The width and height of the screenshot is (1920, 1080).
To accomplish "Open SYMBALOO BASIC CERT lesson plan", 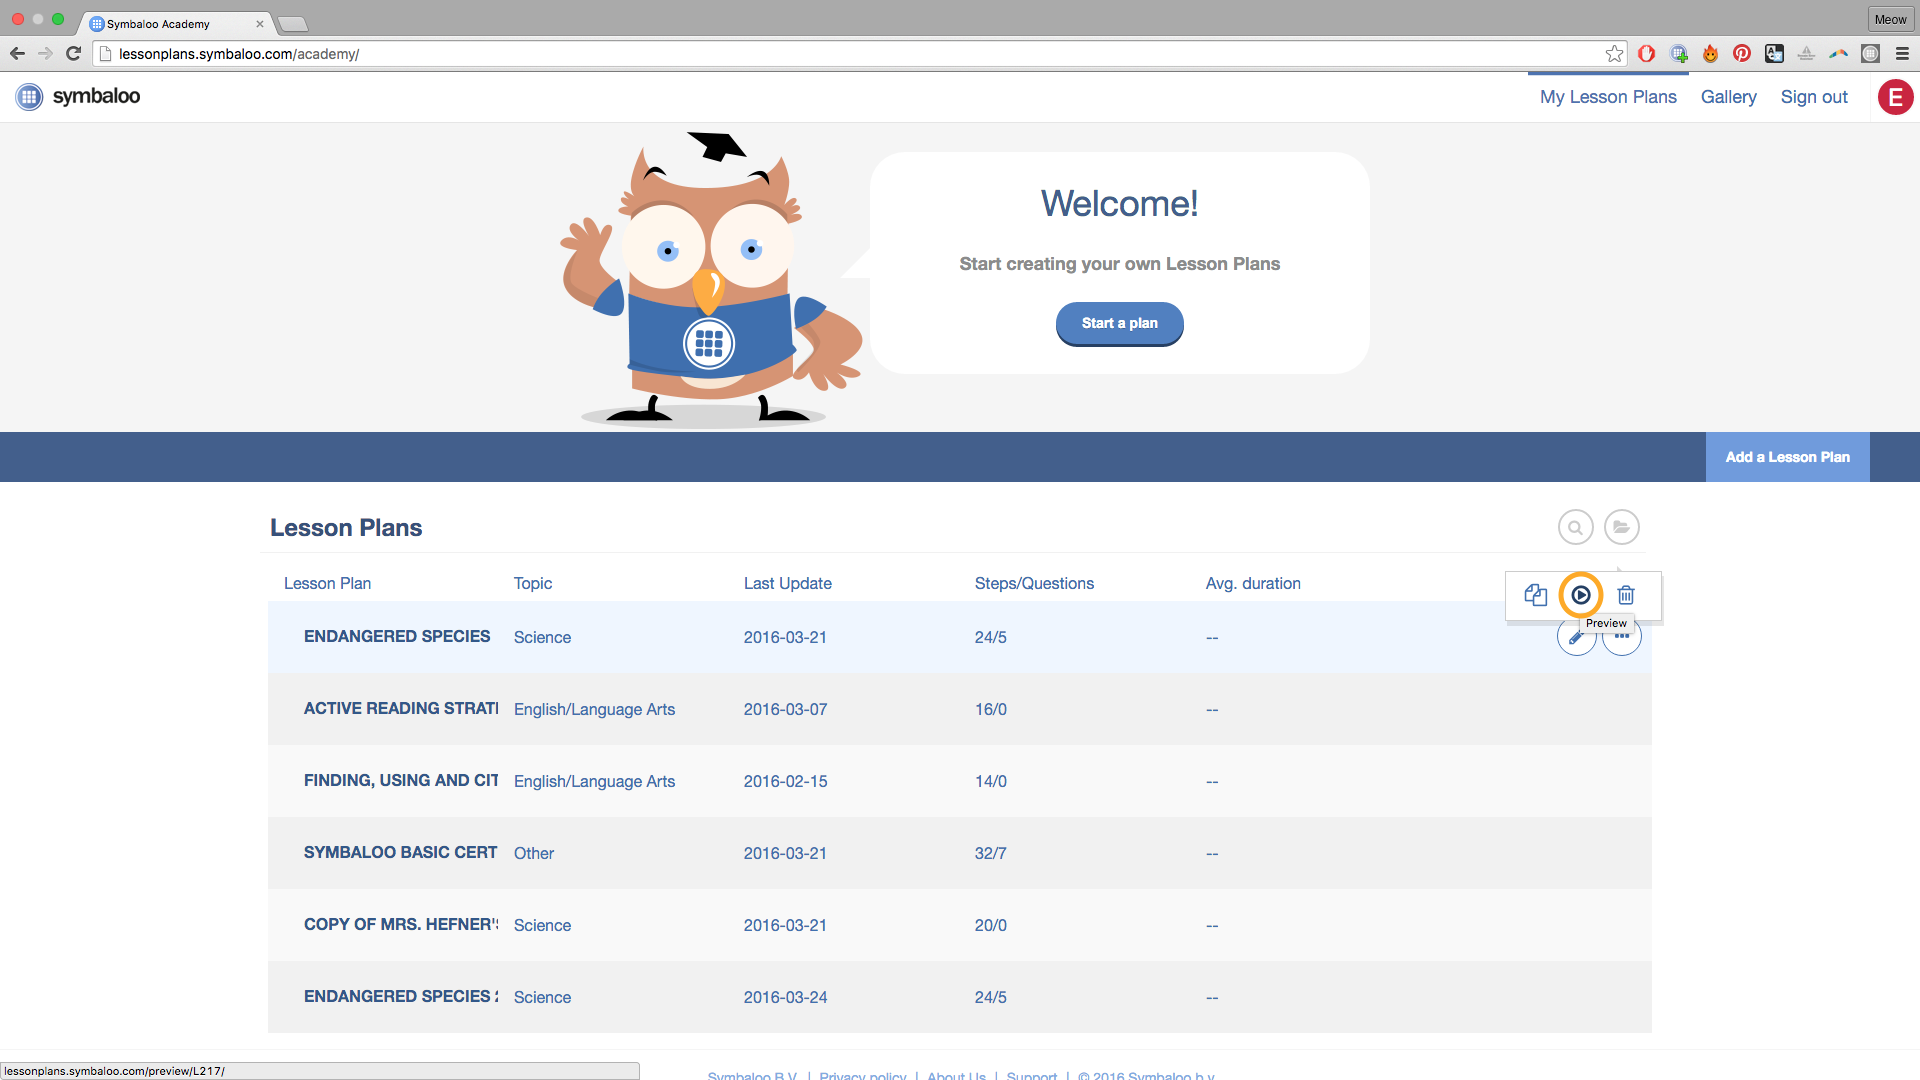I will point(400,853).
